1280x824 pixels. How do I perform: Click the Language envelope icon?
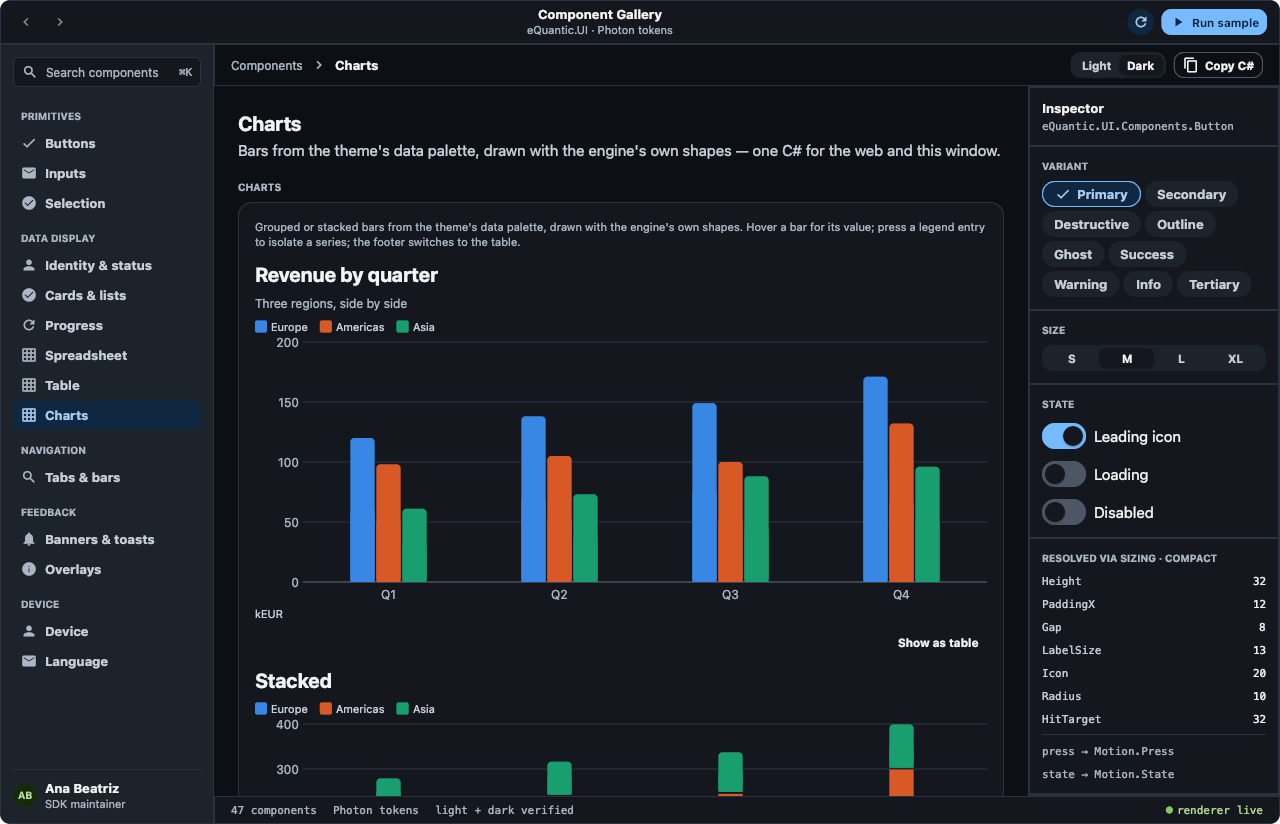pyautogui.click(x=29, y=661)
